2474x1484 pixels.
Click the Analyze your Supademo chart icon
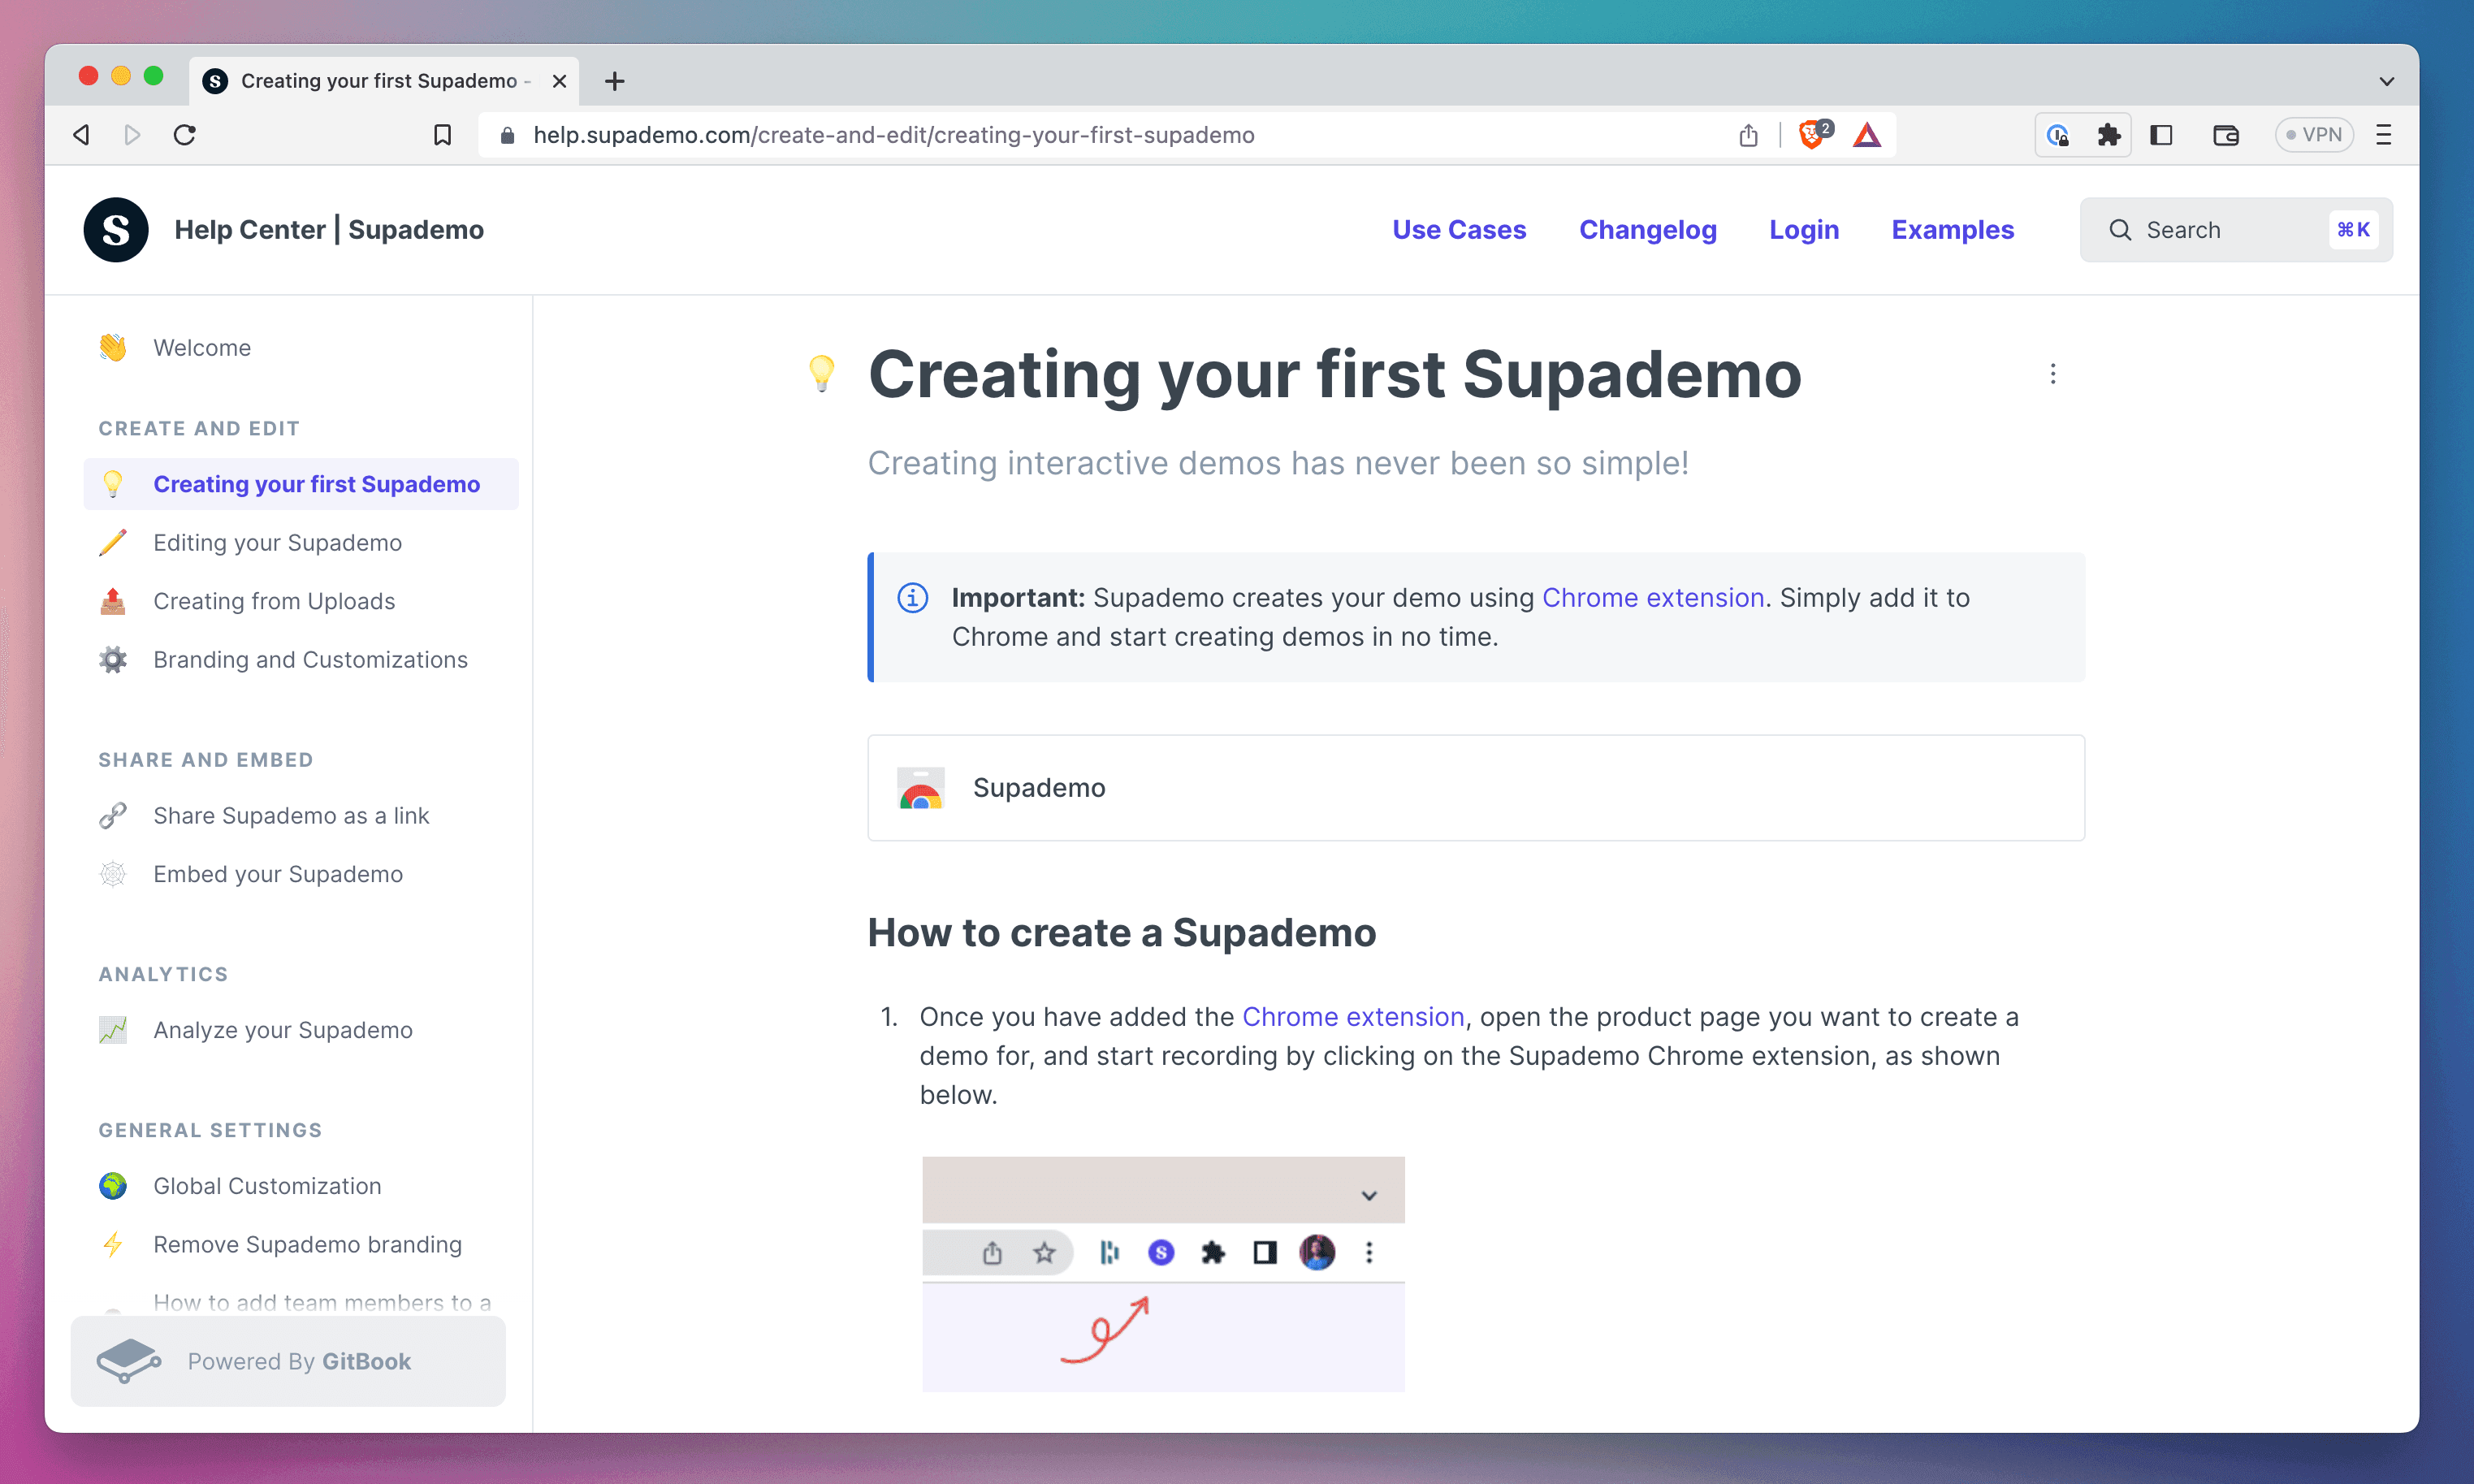pos(113,1030)
